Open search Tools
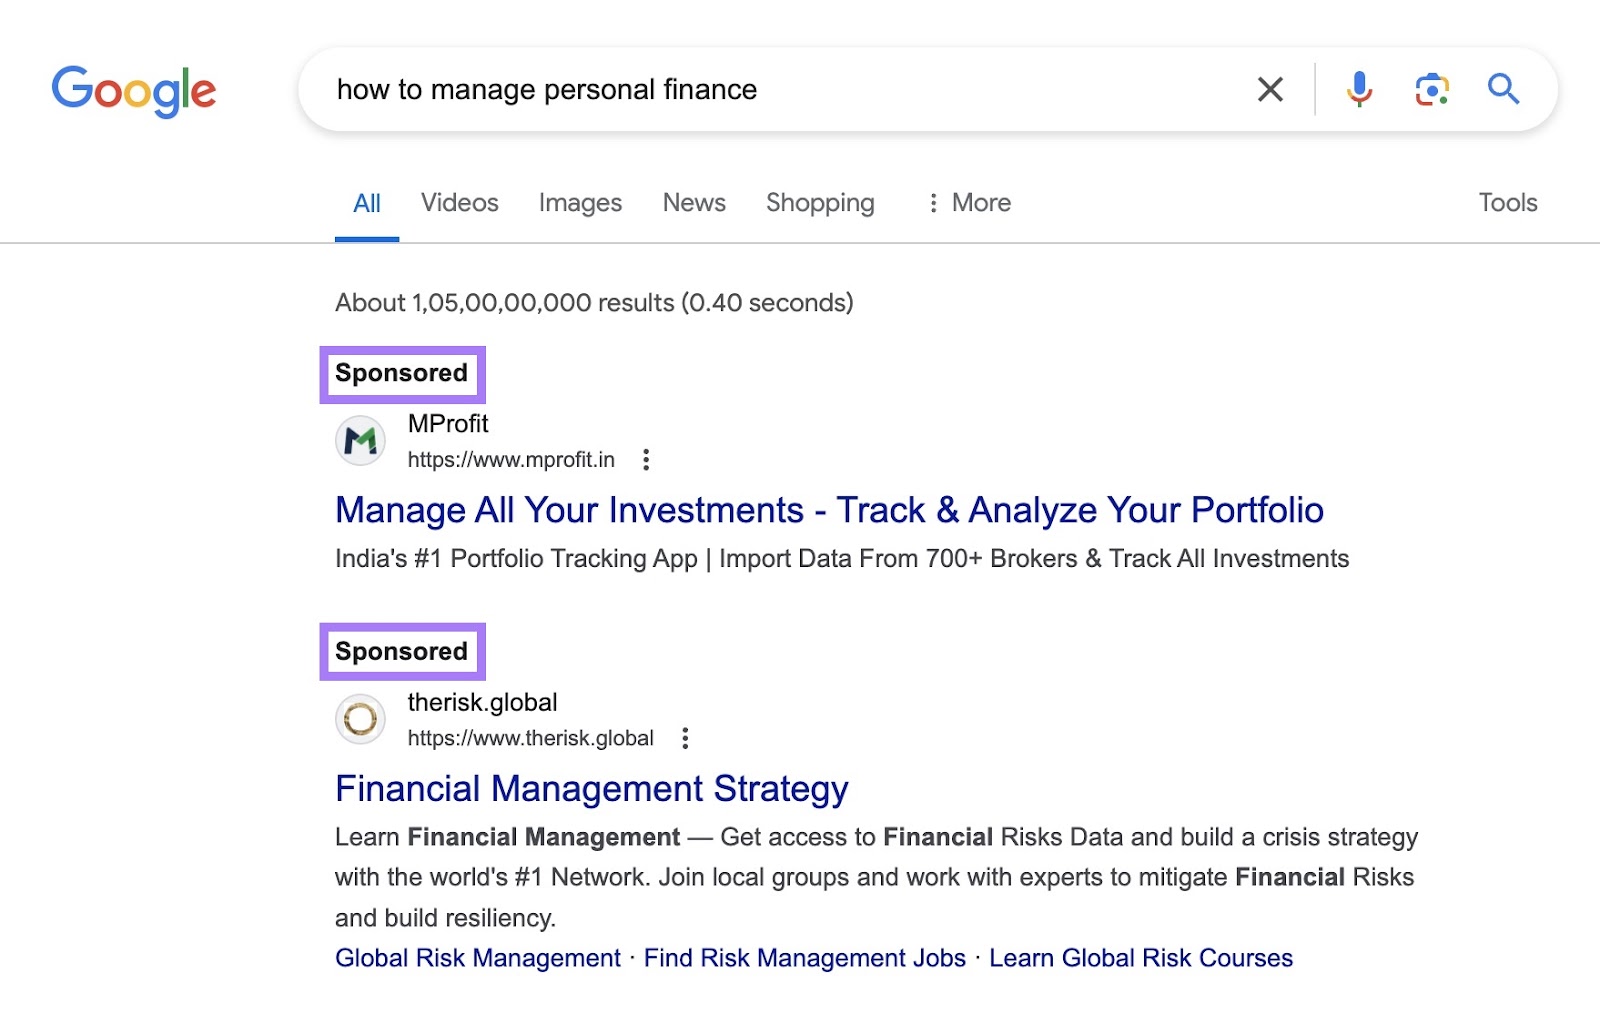 tap(1507, 202)
